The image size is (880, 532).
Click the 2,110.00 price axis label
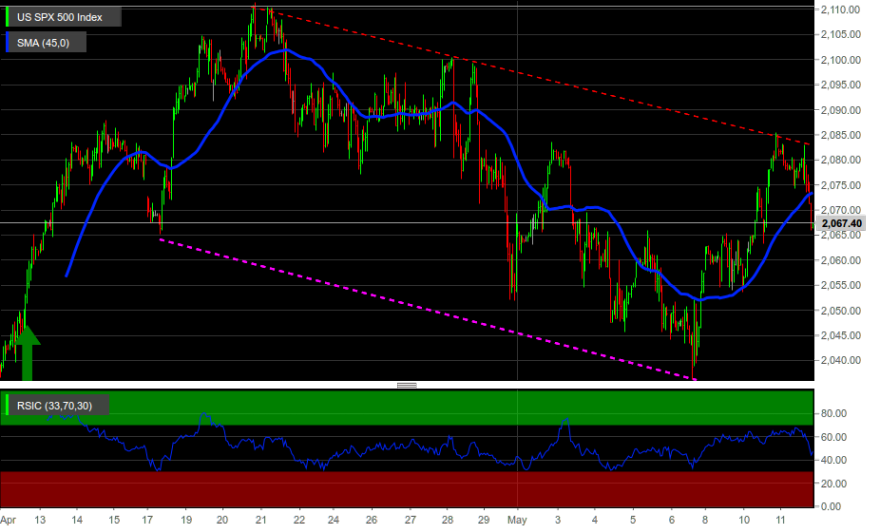click(x=840, y=10)
